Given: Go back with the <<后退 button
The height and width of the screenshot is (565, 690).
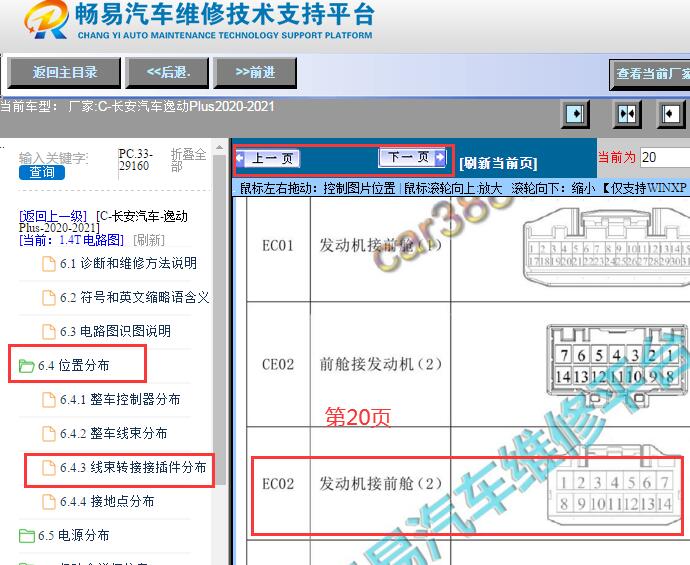Looking at the screenshot, I should pyautogui.click(x=167, y=73).
